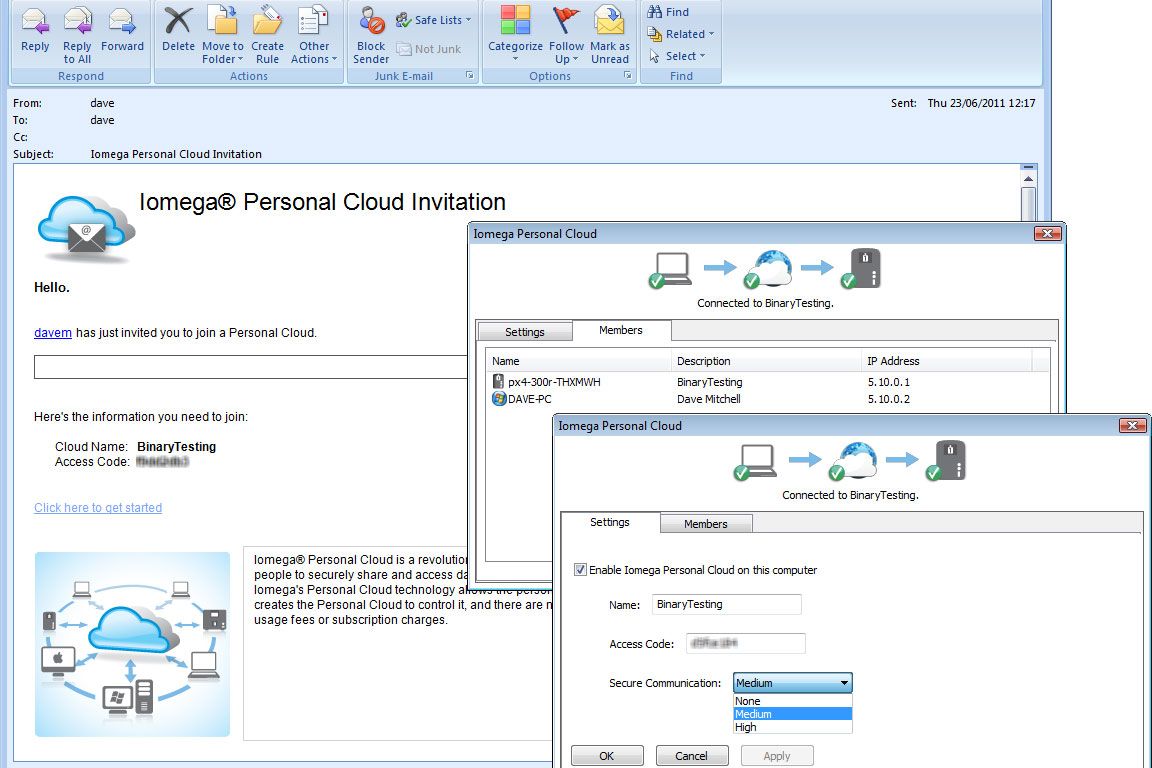The height and width of the screenshot is (768, 1152).
Task: Click storage device icon in back Iomega window
Action: click(861, 269)
